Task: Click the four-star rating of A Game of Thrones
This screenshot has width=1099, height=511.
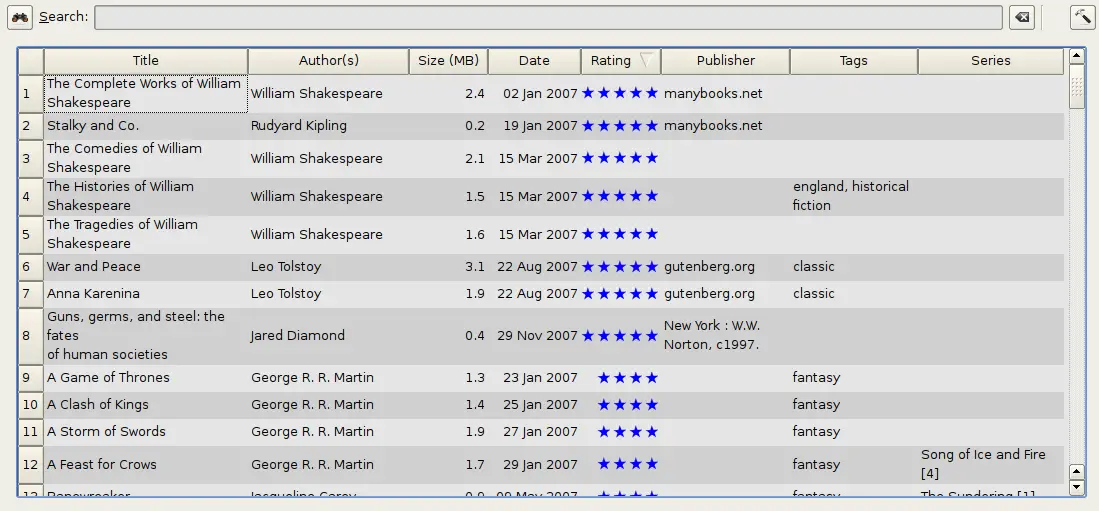Action: pyautogui.click(x=628, y=378)
